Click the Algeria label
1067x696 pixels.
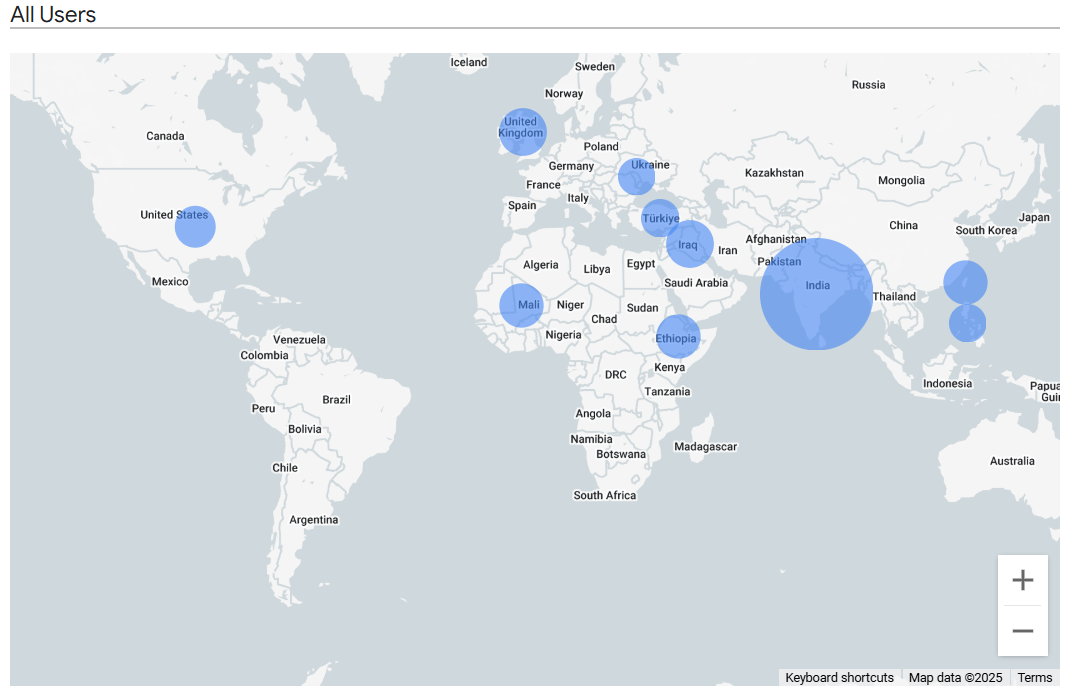[x=540, y=265]
